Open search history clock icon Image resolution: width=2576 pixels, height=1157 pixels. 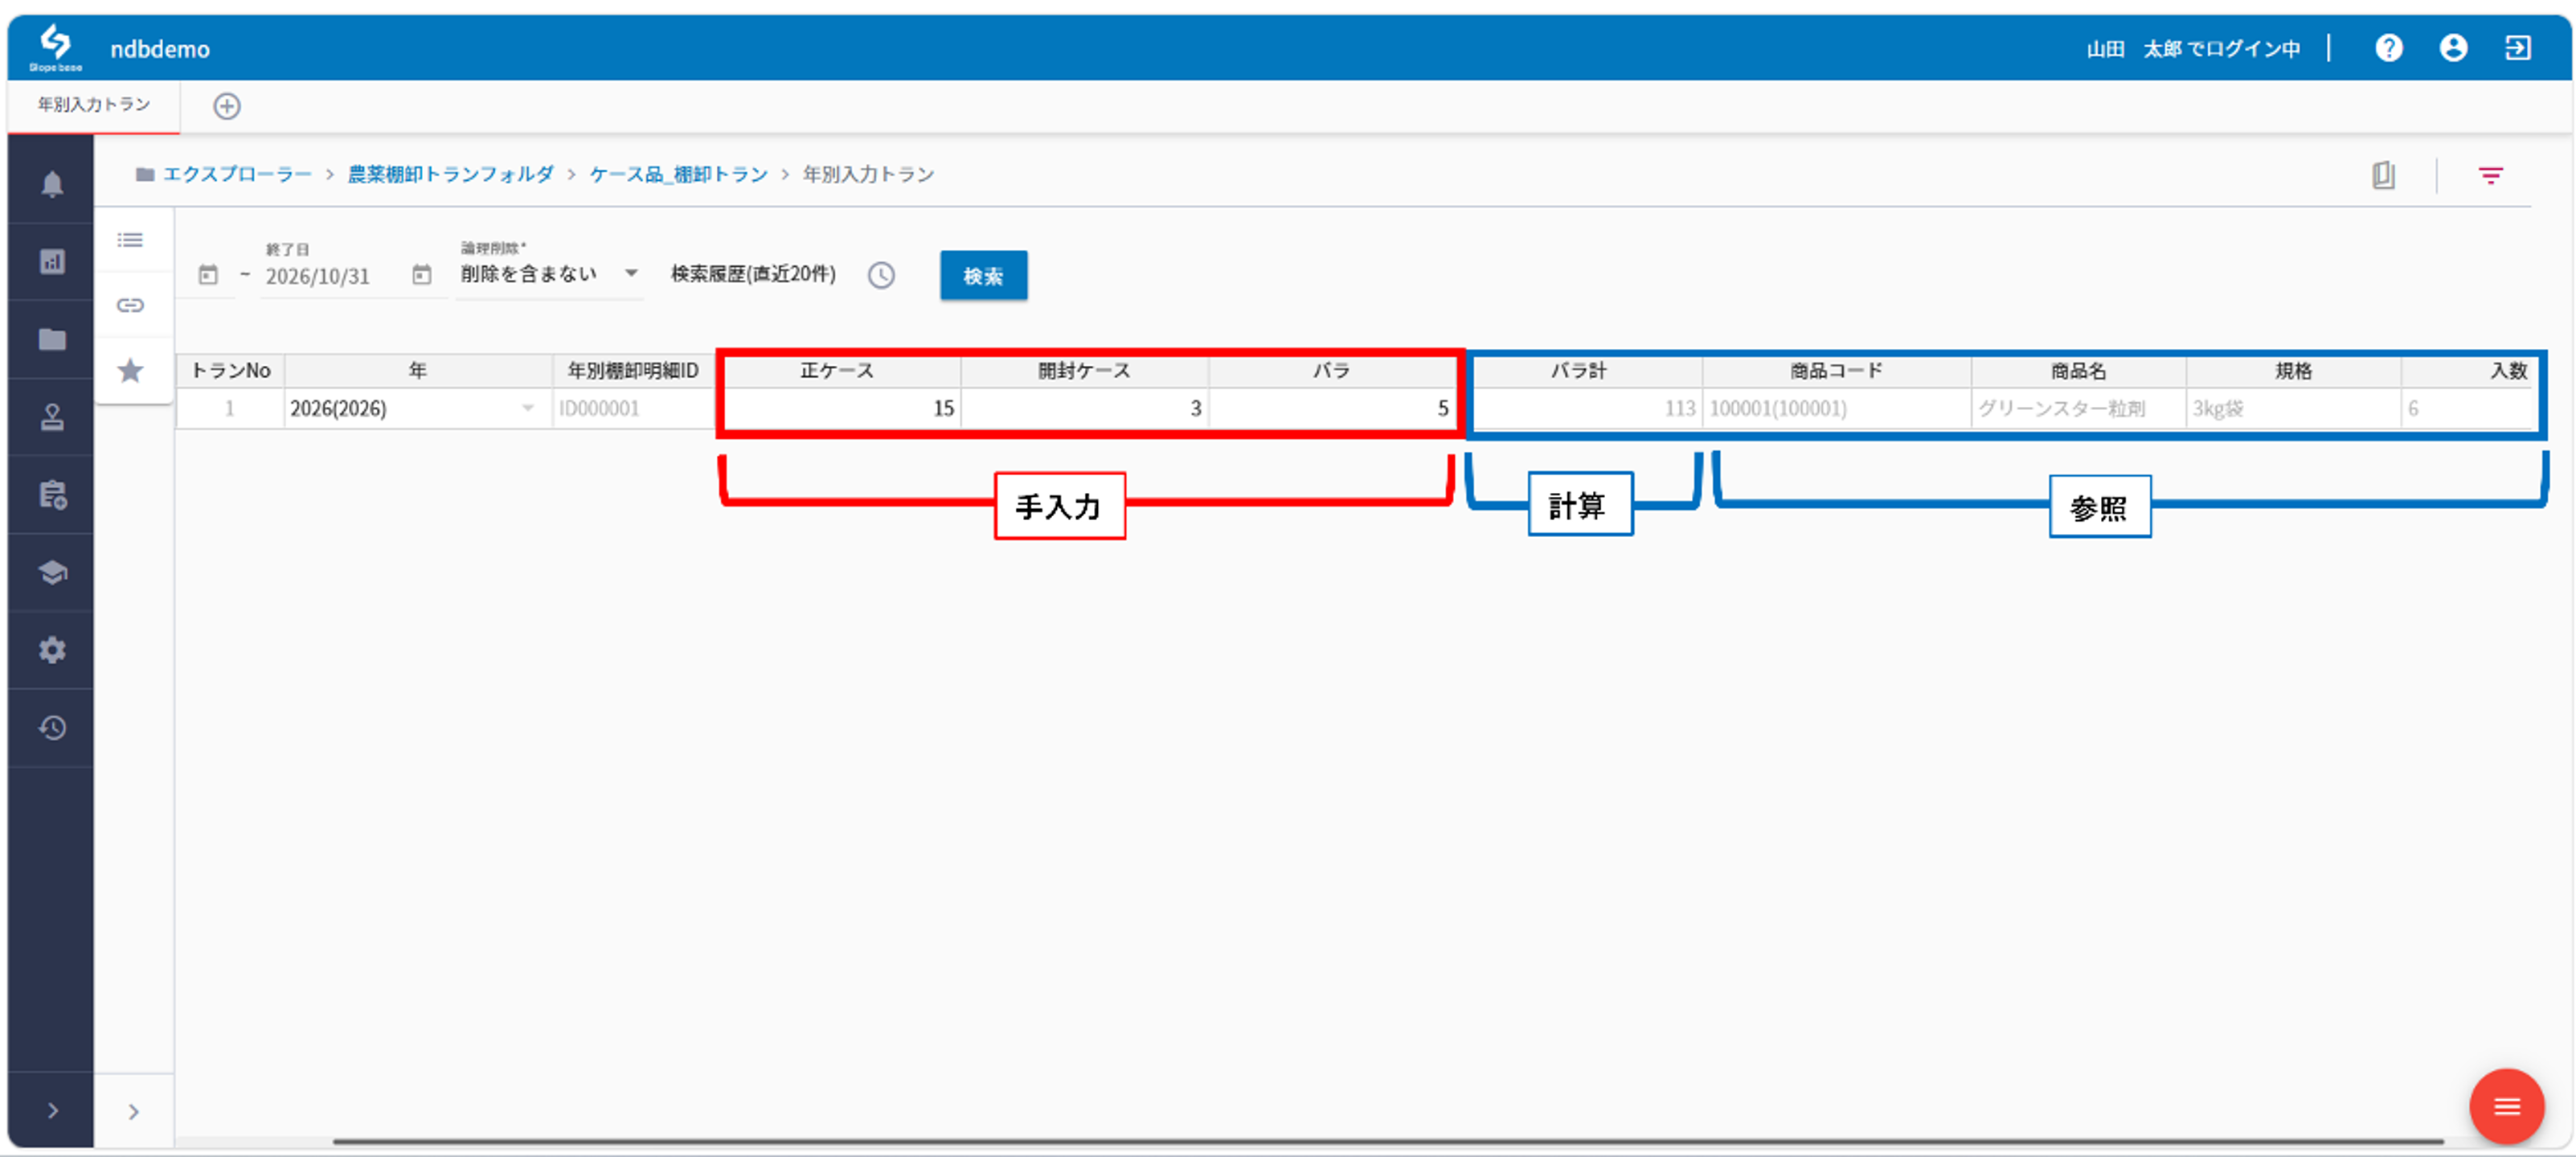click(881, 275)
